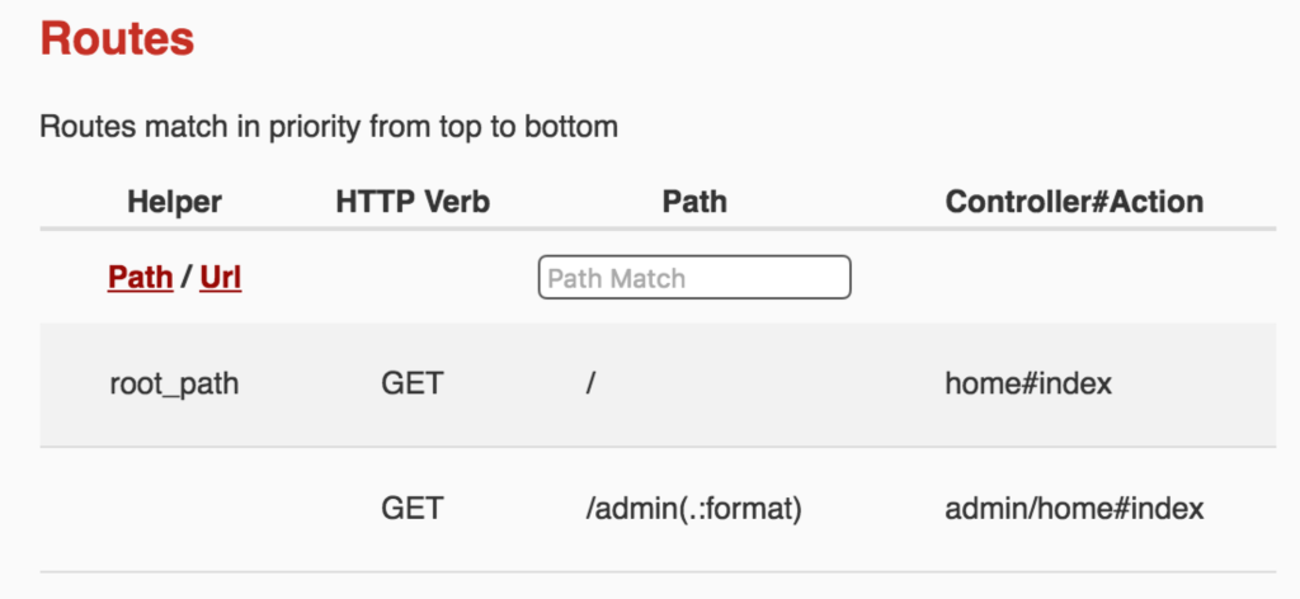This screenshot has width=1300, height=599.
Task: Click GET verb in root_path row
Action: (x=412, y=384)
